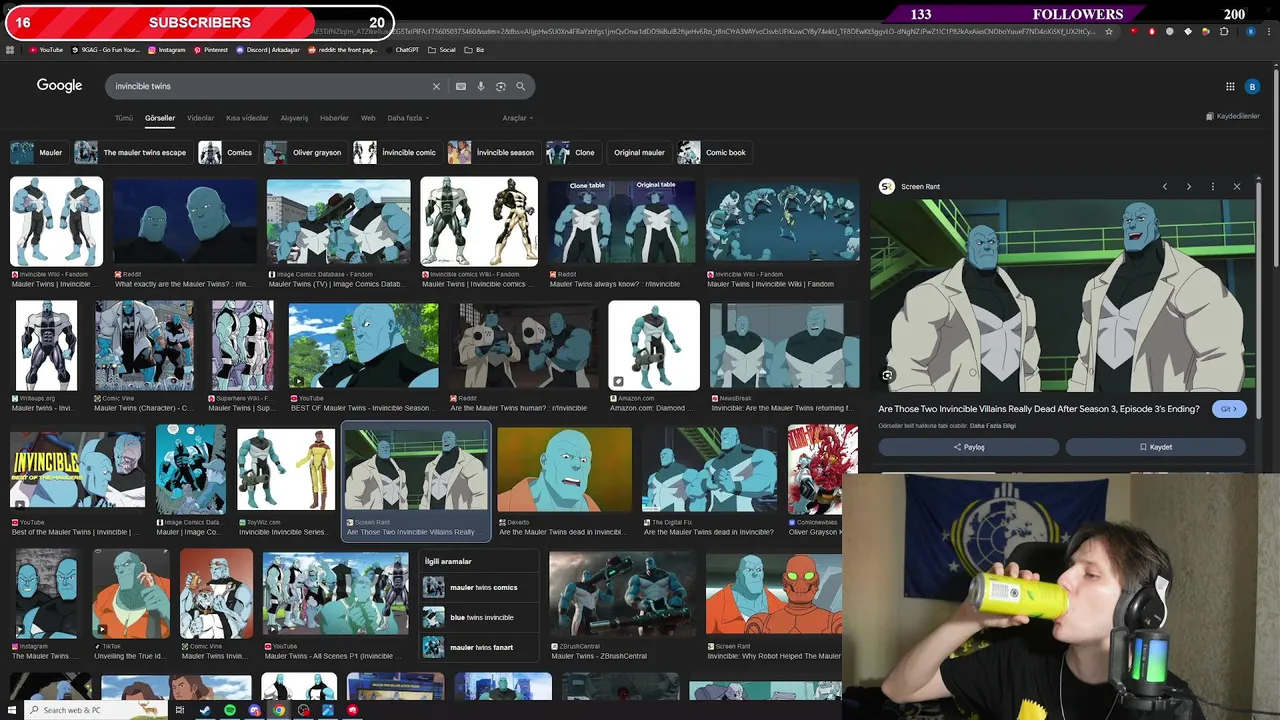
Task: Switch to the Videolar tab
Action: click(x=201, y=118)
